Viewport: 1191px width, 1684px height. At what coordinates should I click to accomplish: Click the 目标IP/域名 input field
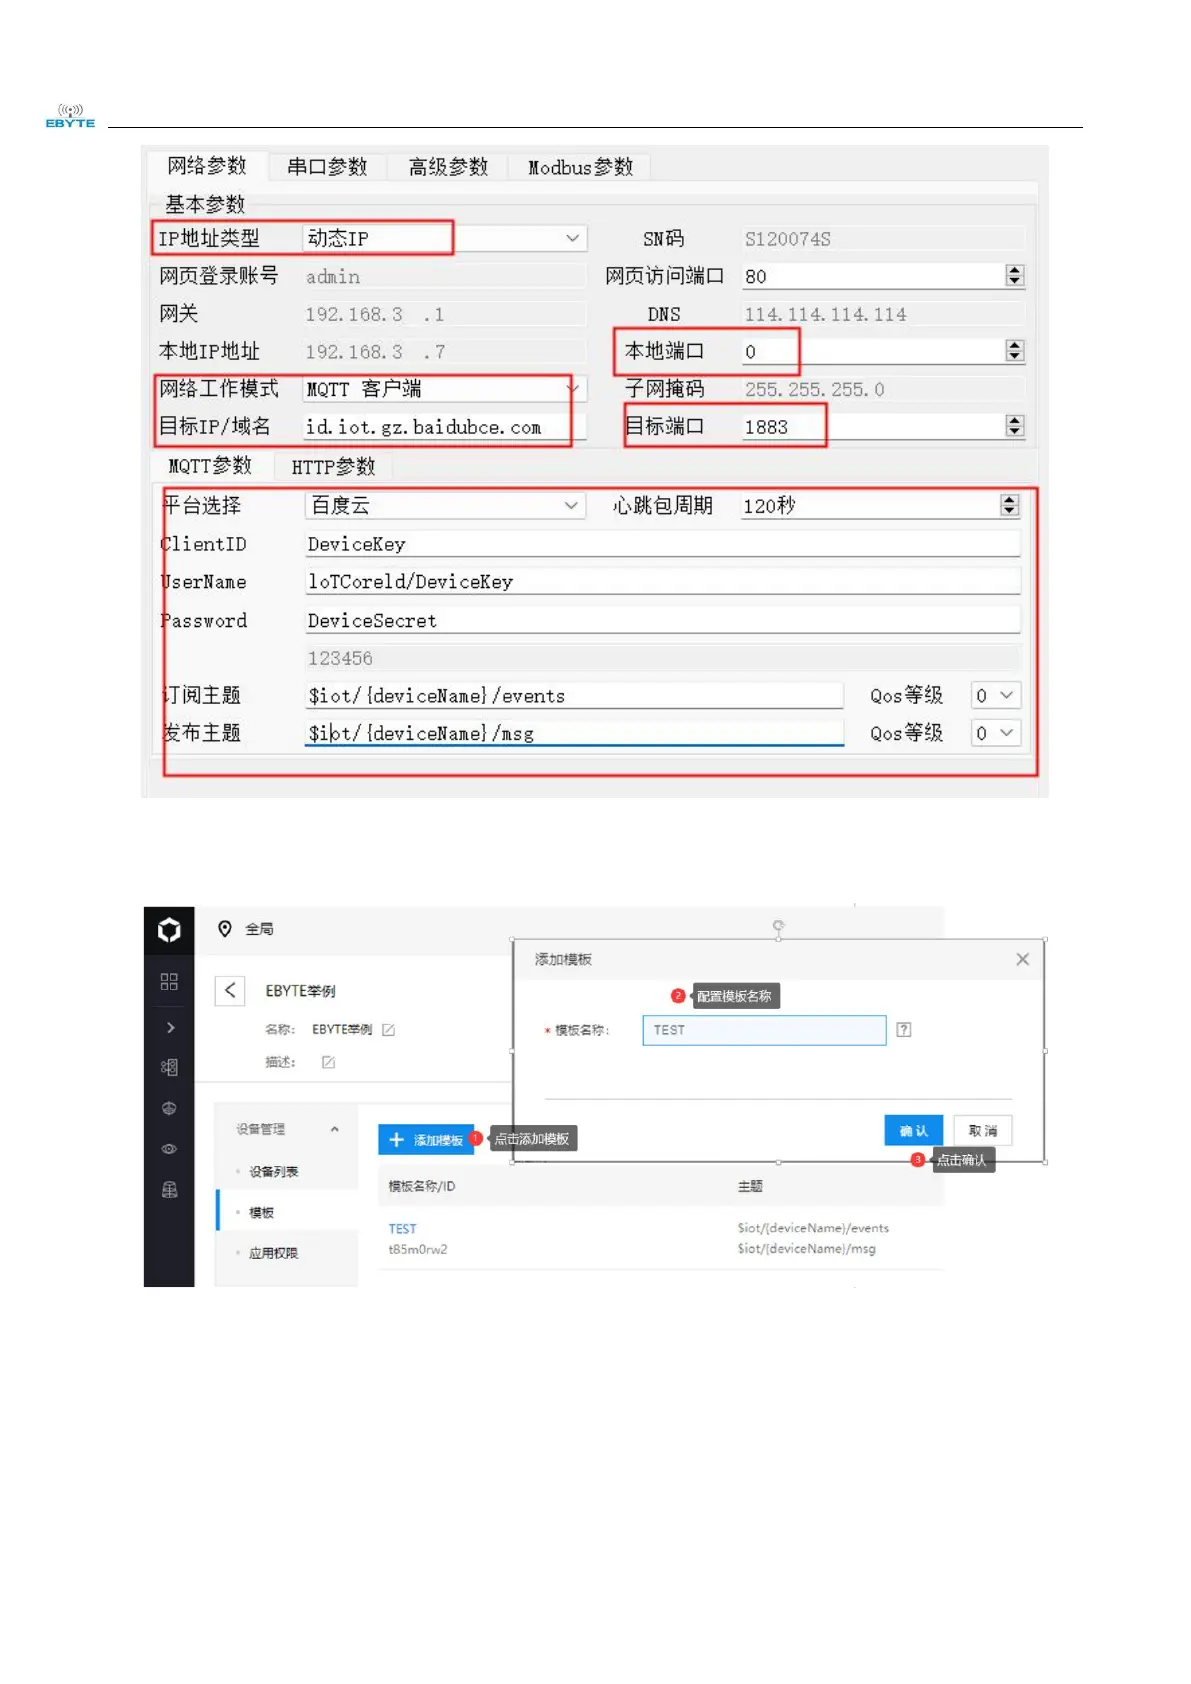(x=445, y=427)
